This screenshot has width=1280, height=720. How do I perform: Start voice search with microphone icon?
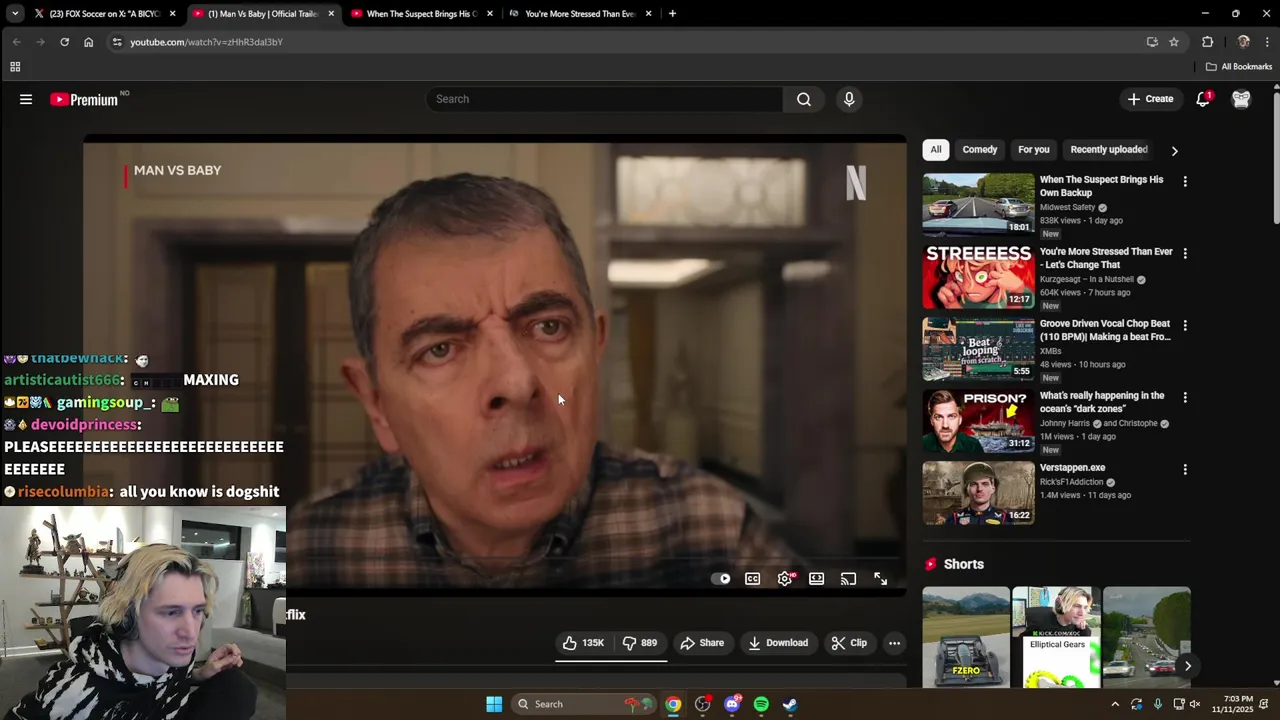tap(849, 99)
